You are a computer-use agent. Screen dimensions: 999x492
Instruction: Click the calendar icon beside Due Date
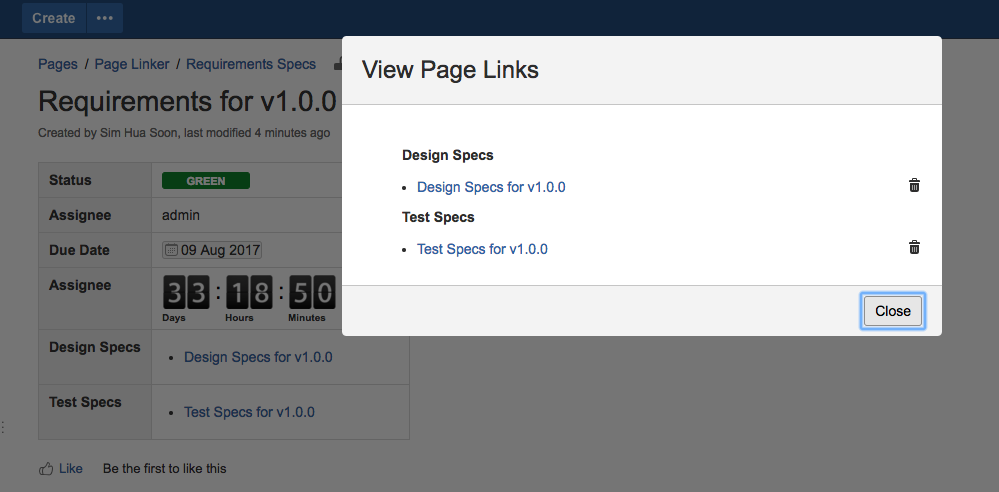pyautogui.click(x=170, y=250)
